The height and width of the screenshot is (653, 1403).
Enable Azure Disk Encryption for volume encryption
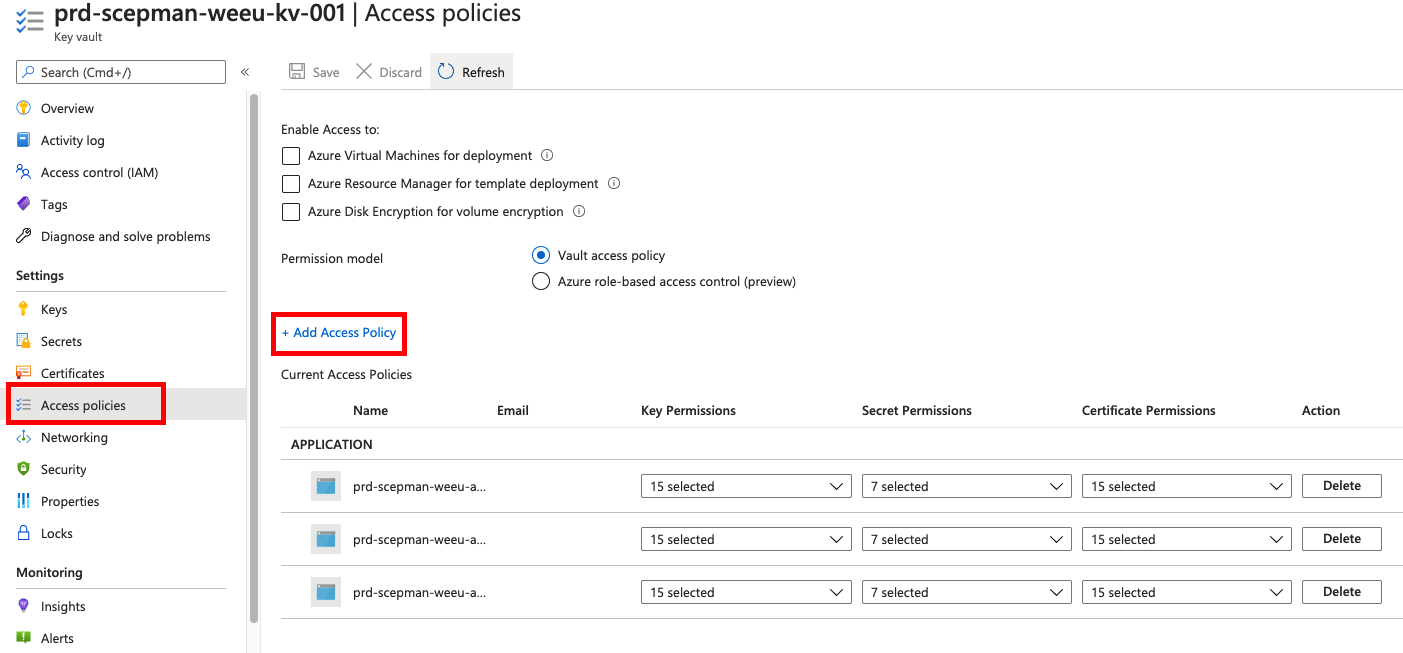tap(291, 212)
